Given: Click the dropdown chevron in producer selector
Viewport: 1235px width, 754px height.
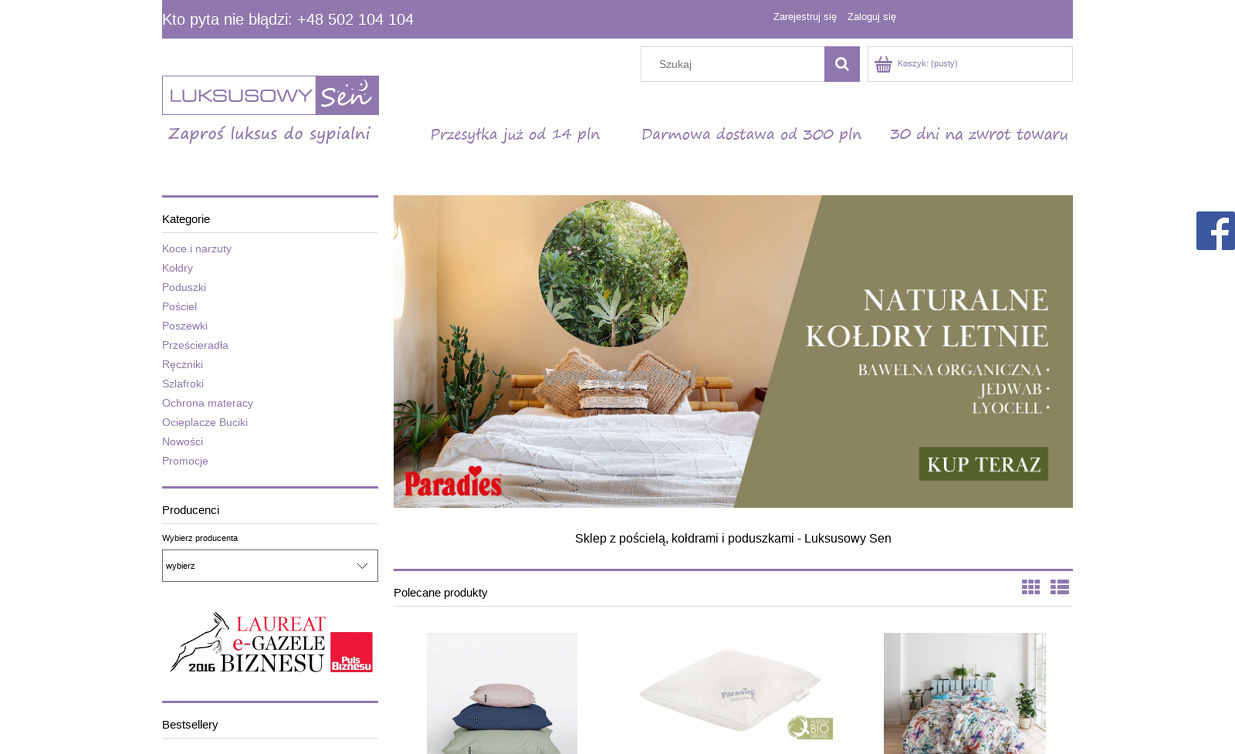Looking at the screenshot, I should [363, 566].
